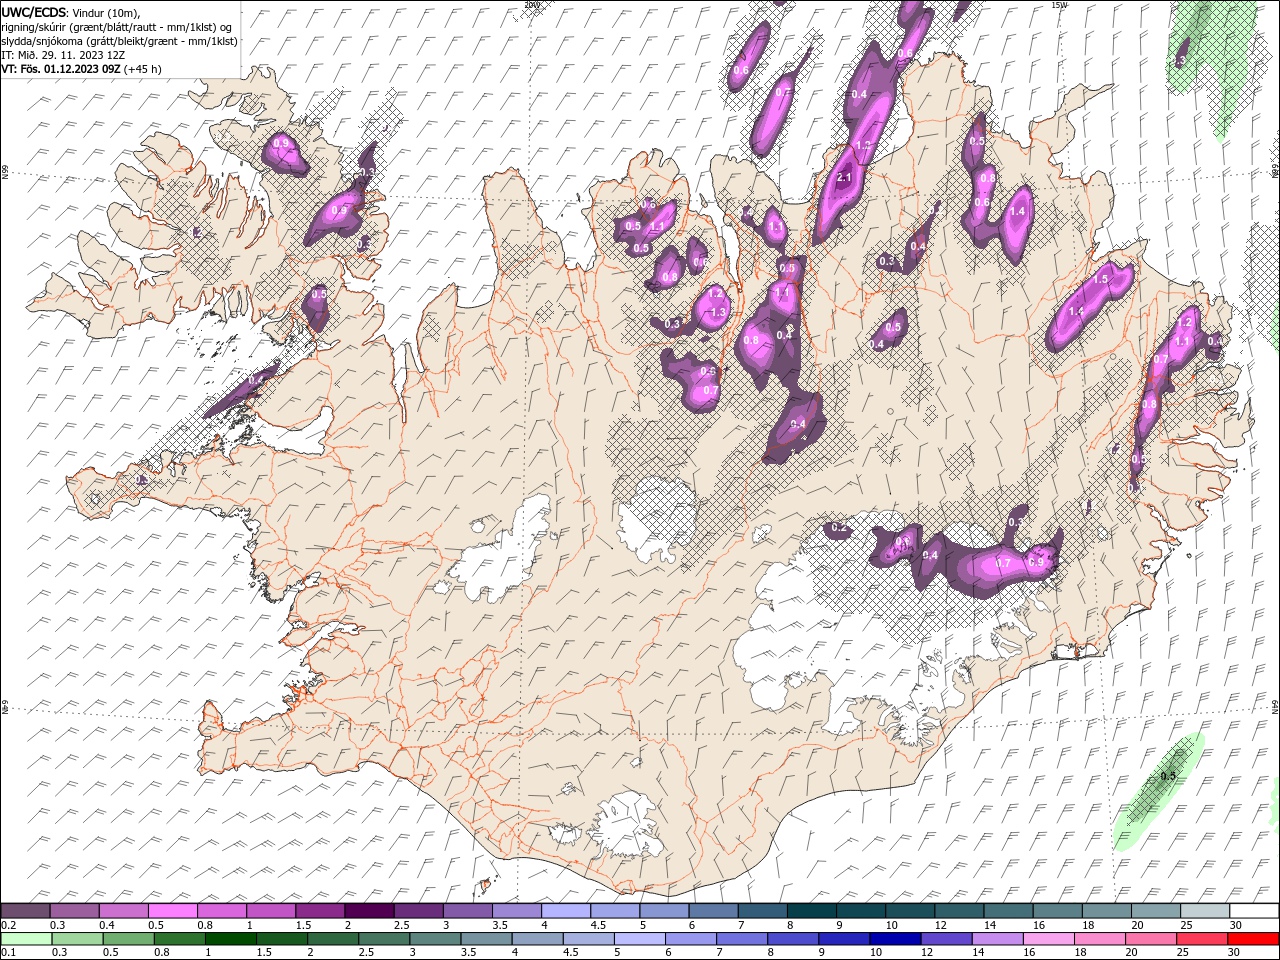Pick the 1.5 swatch in the purple snow scale

click(x=320, y=910)
